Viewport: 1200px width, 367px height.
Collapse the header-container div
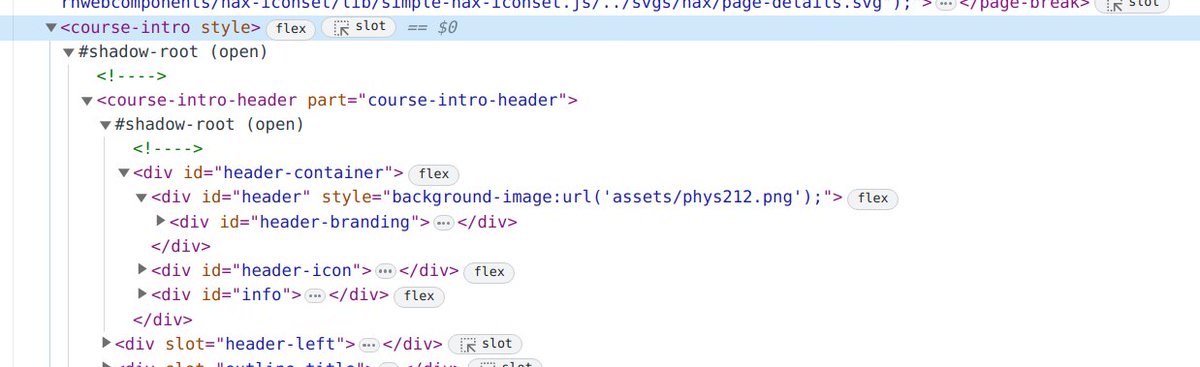(123, 173)
